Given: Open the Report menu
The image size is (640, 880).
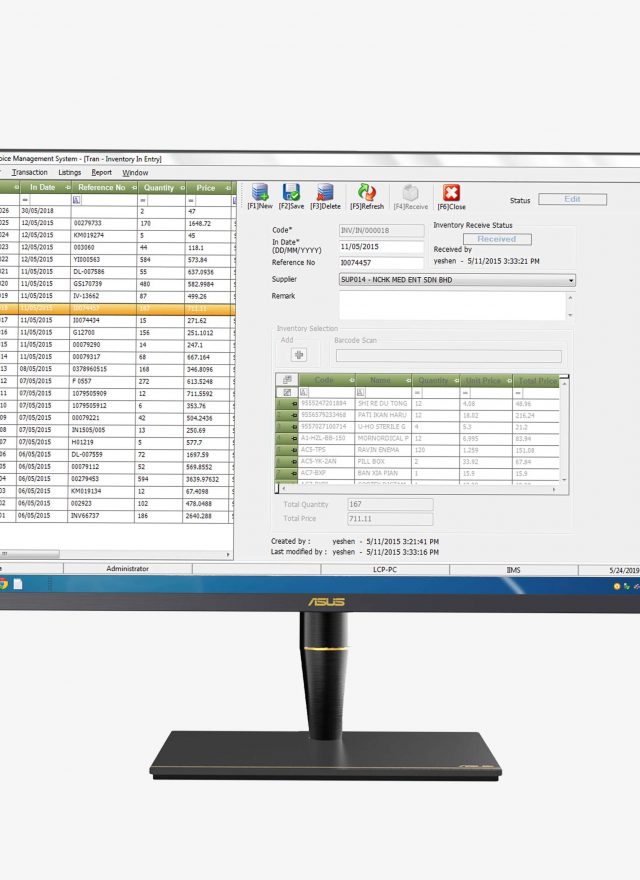Looking at the screenshot, I should pyautogui.click(x=102, y=172).
